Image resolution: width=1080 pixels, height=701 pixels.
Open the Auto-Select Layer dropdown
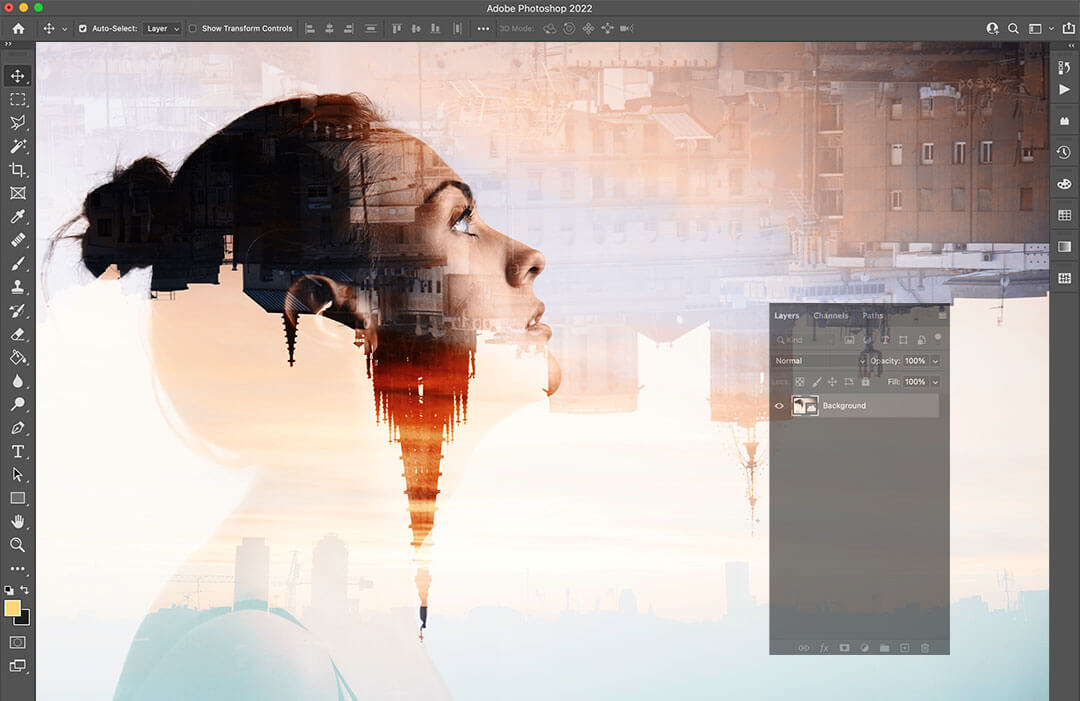point(162,29)
